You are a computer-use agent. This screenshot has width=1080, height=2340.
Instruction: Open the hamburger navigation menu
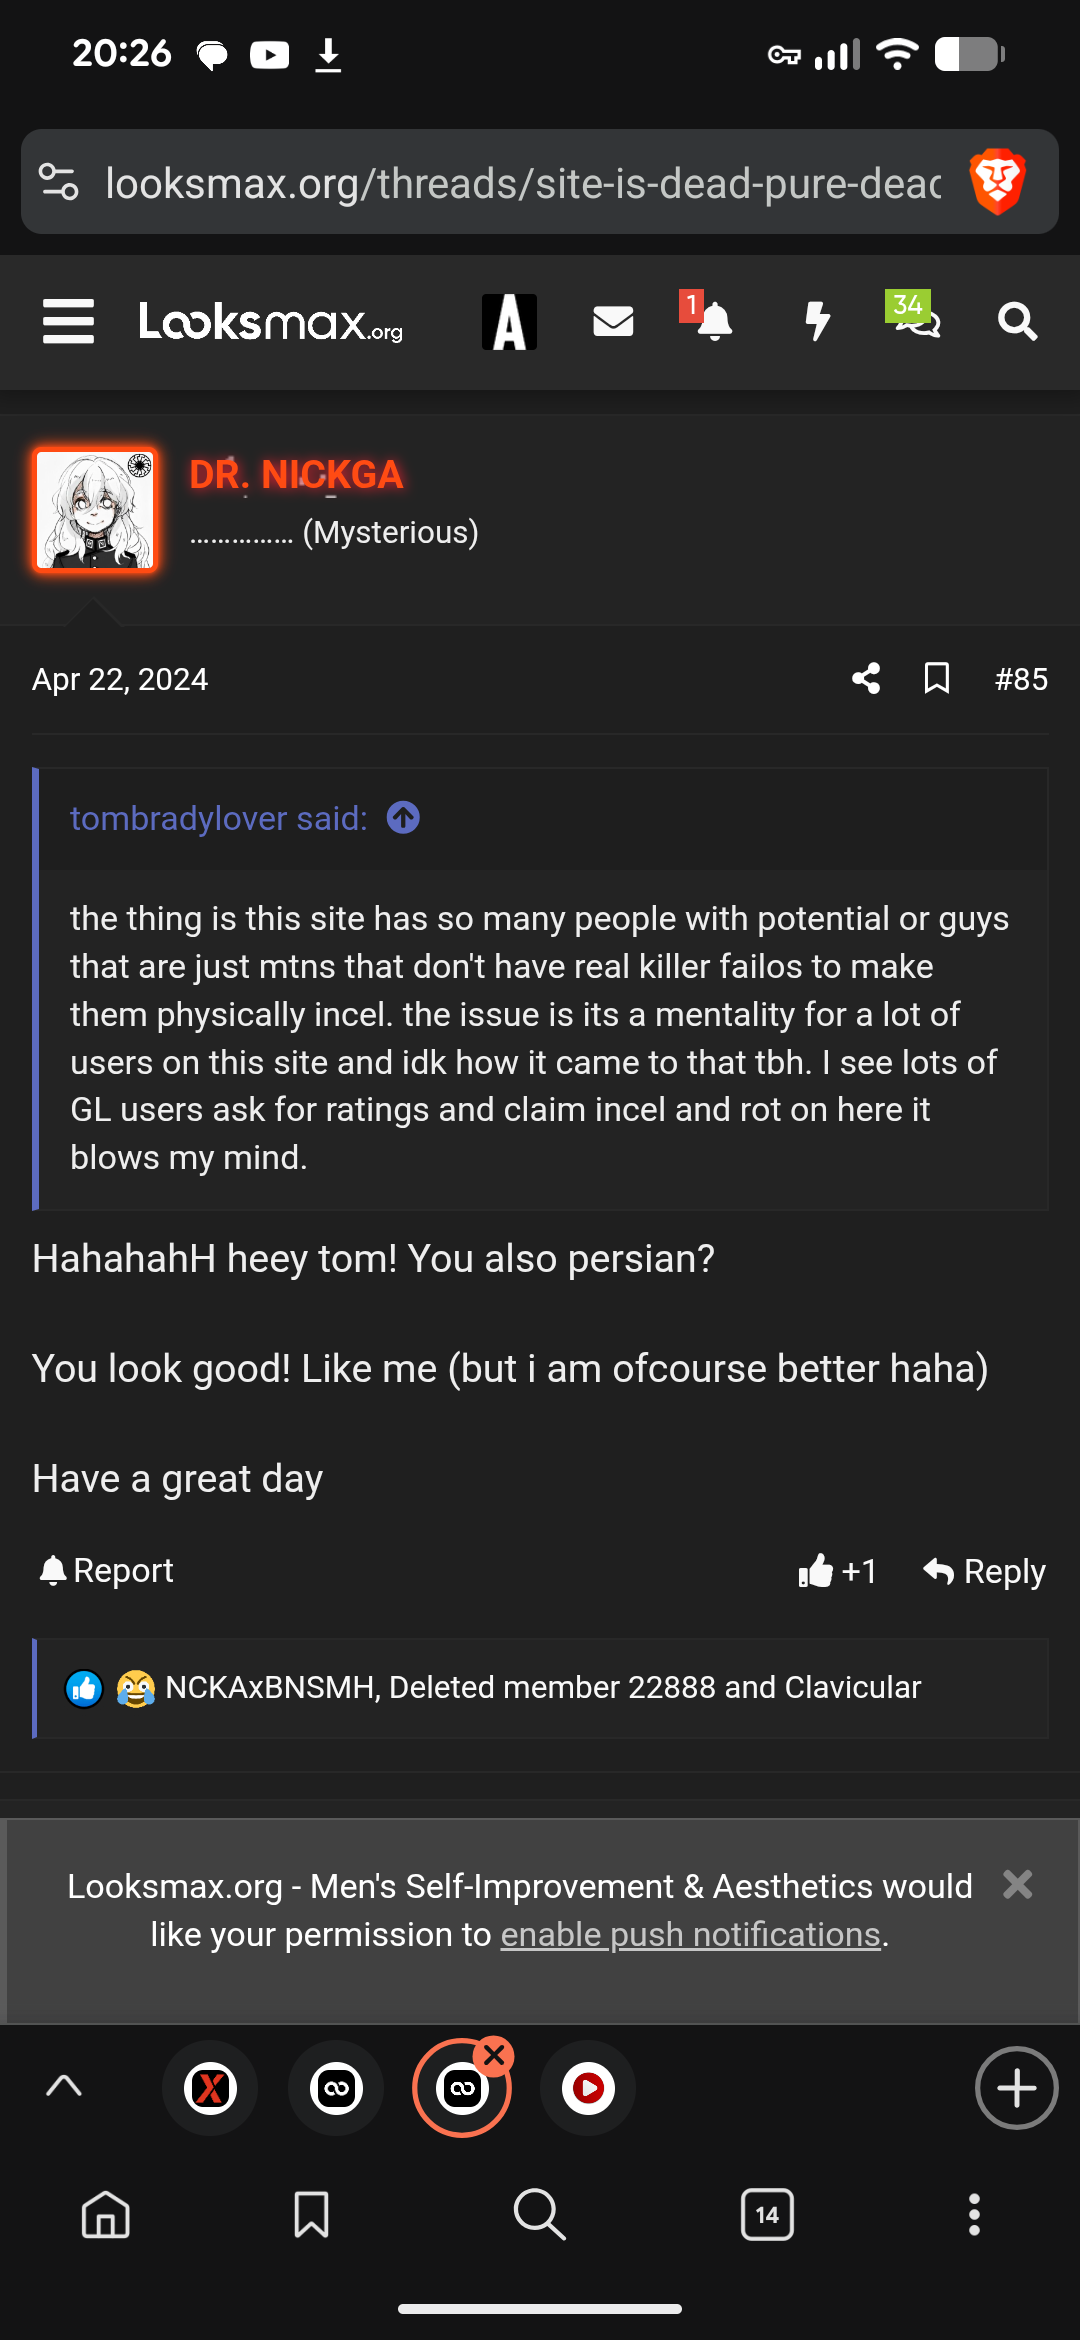68,322
